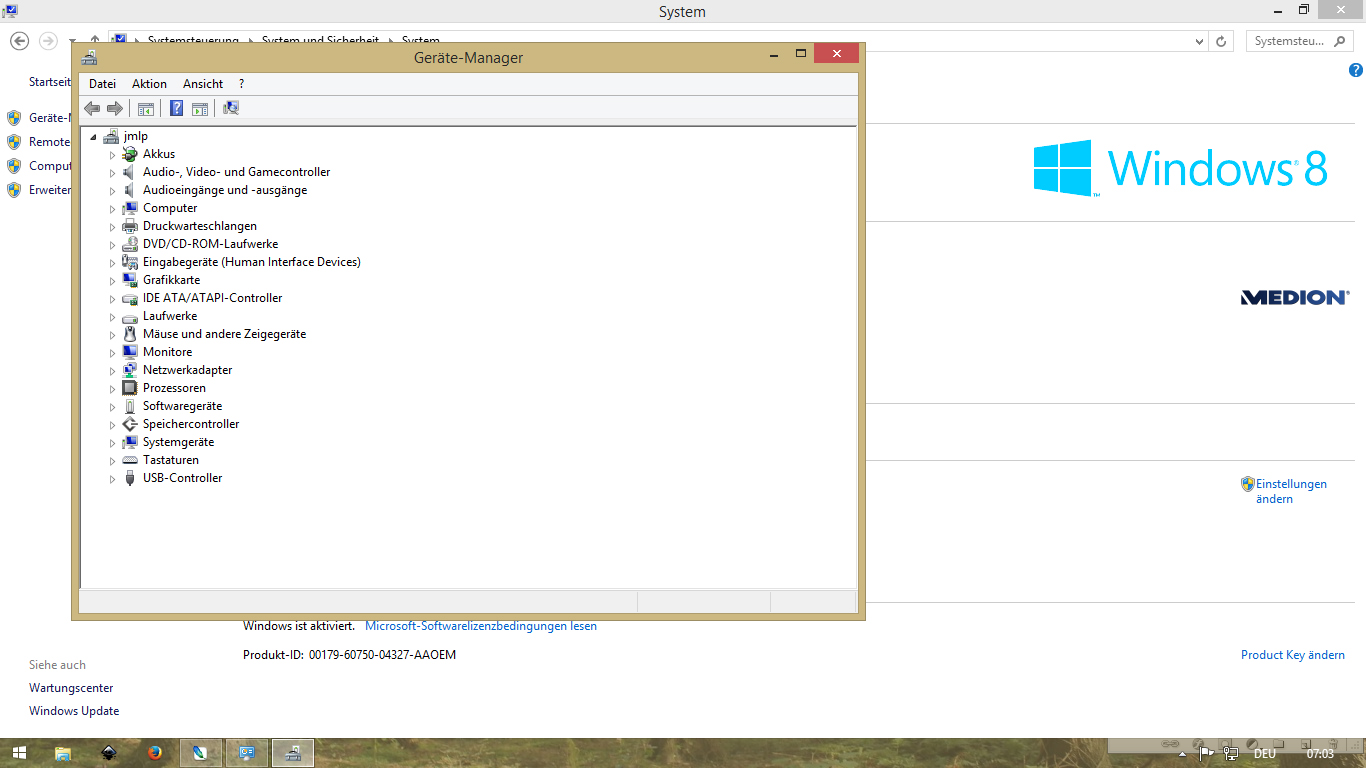Open the Aktion menu

(149, 84)
